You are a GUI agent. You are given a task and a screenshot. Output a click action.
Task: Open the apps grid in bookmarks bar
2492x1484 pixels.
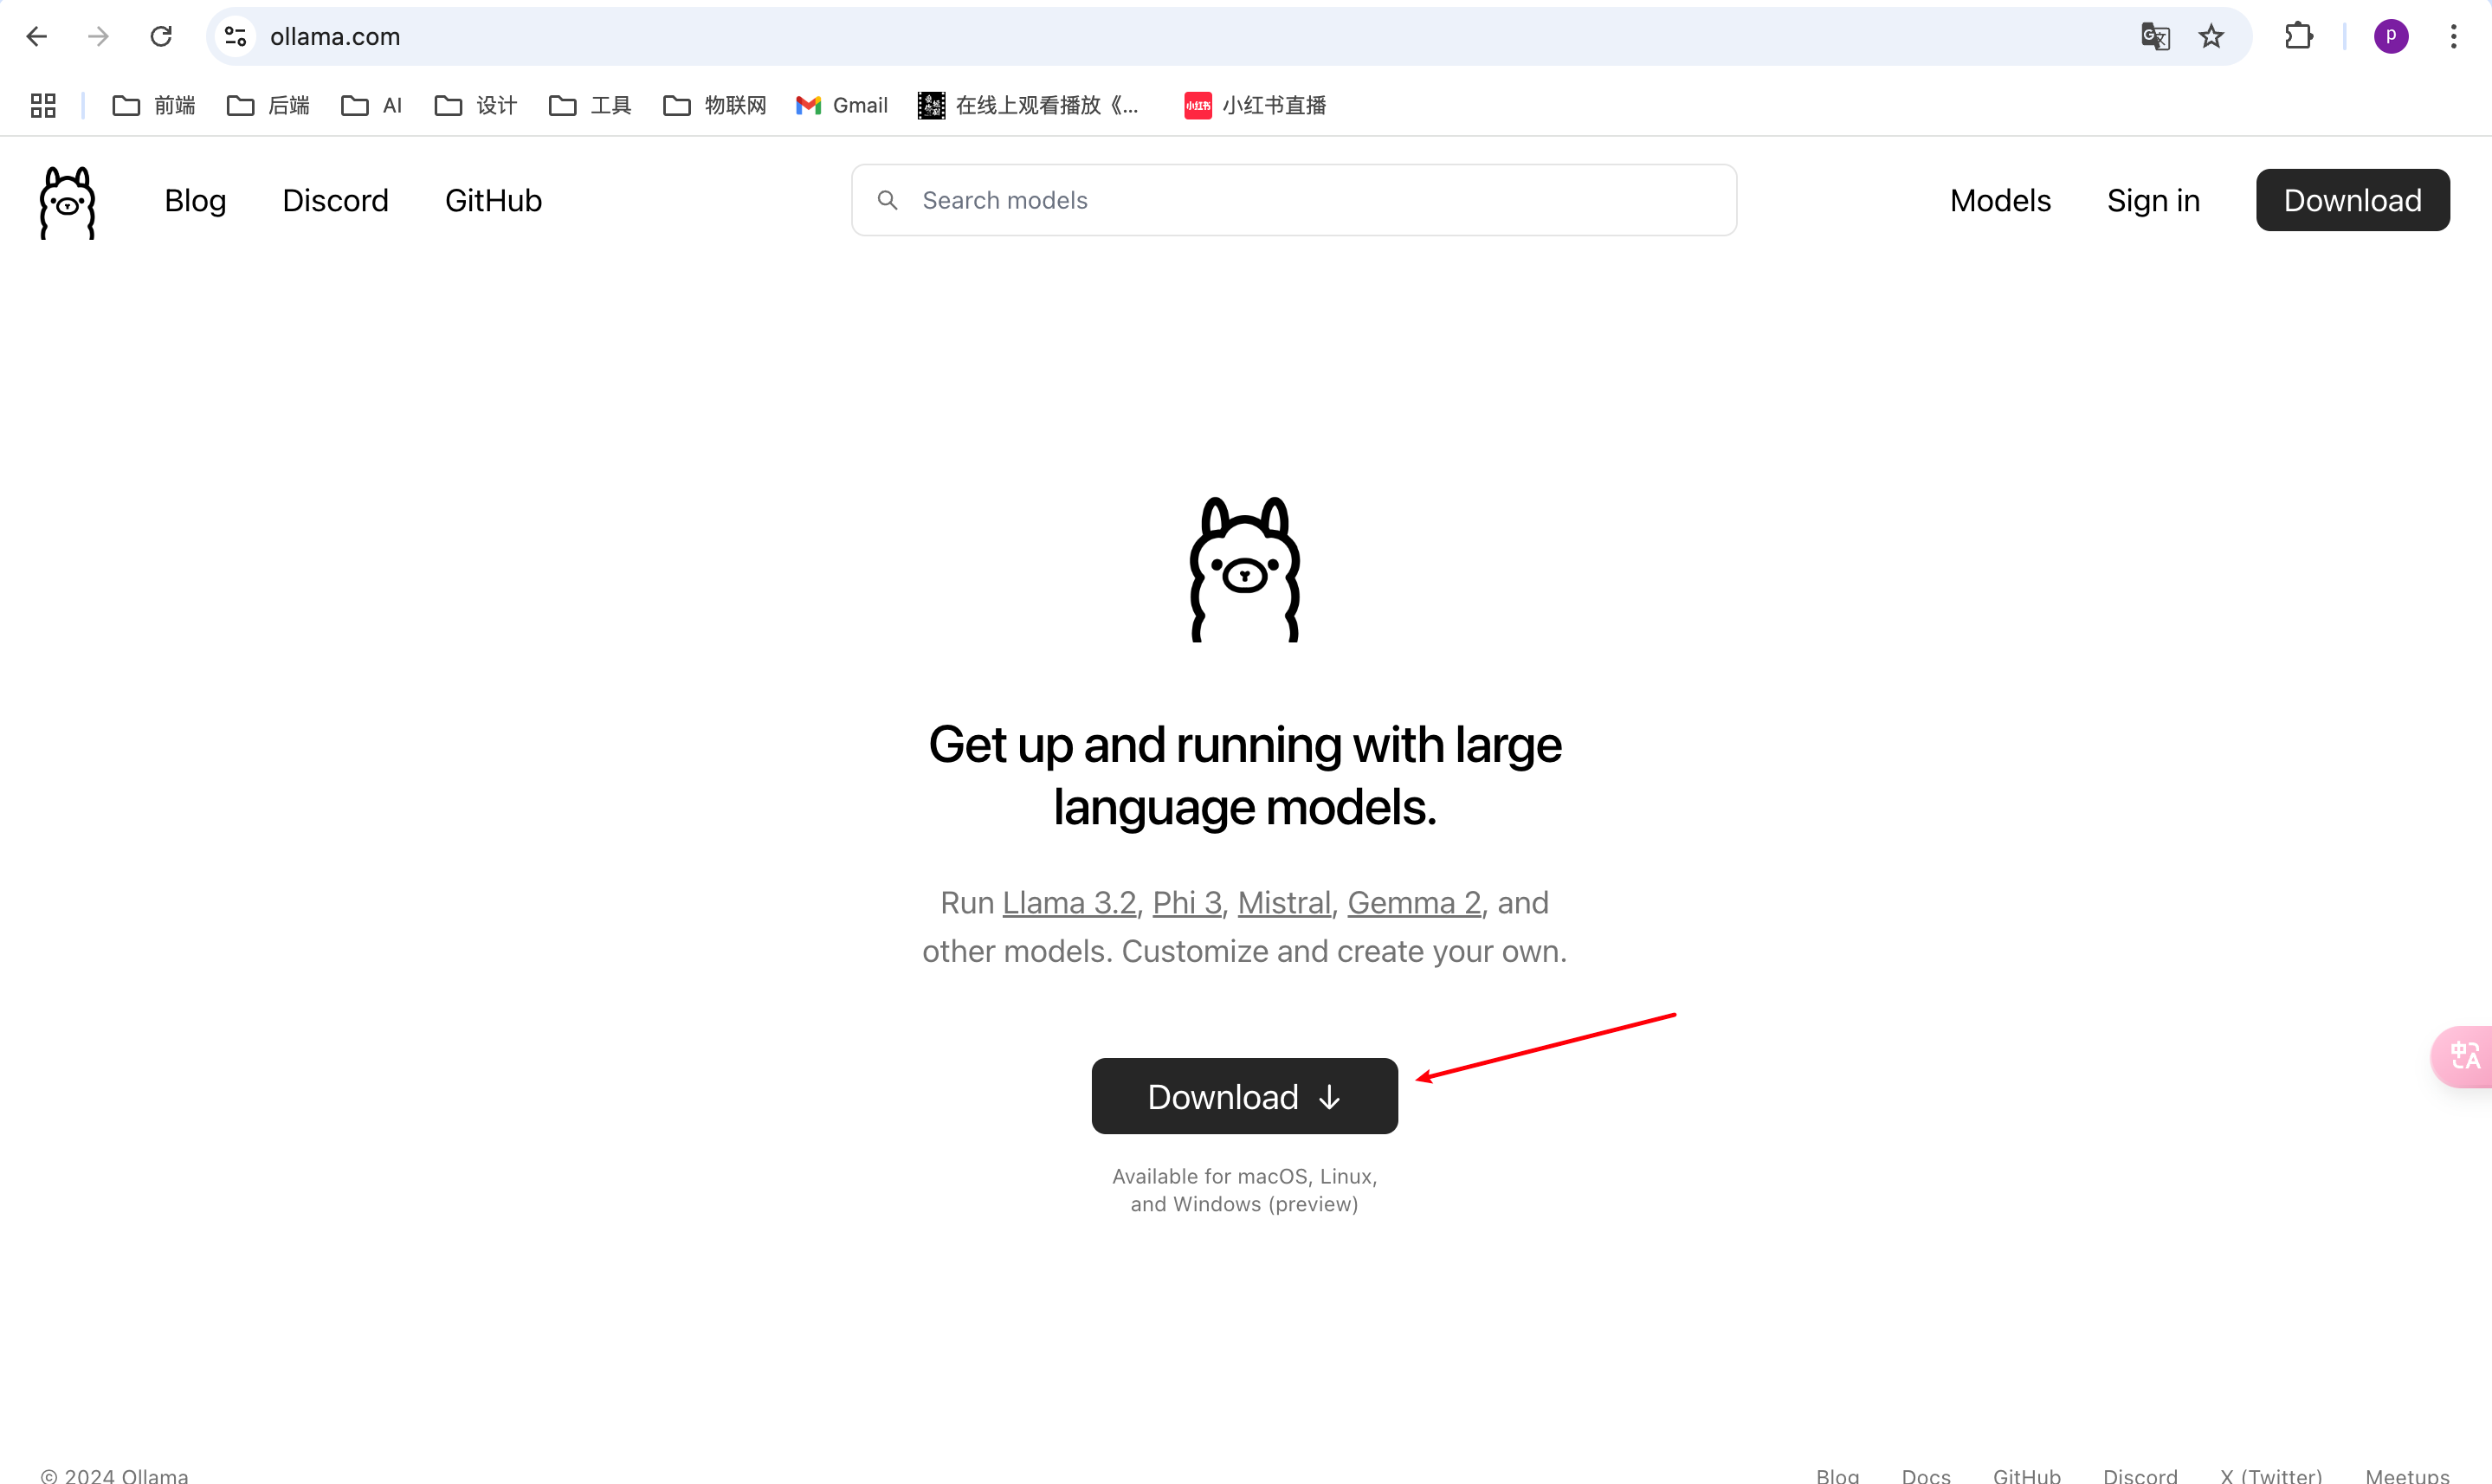[x=43, y=105]
